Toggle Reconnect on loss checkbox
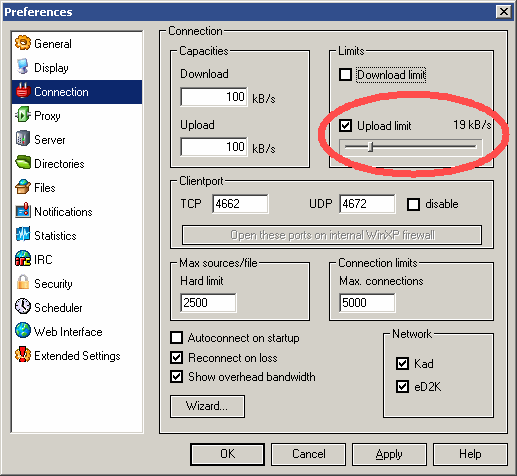The width and height of the screenshot is (517, 476). 176,357
